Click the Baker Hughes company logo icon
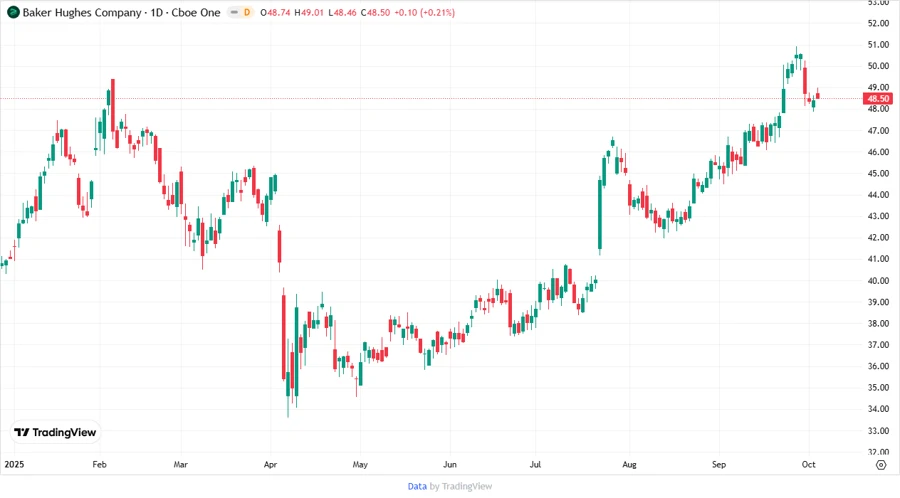Screen dimensions: 900x498 [13, 12]
